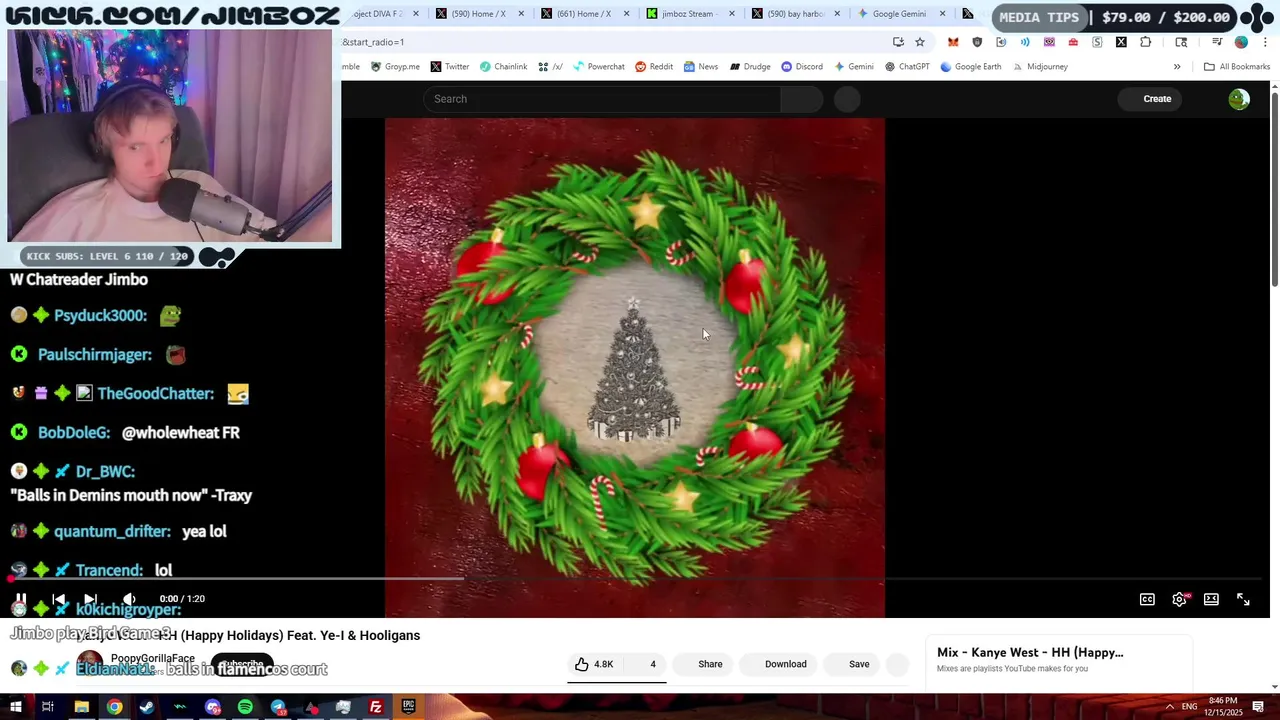The image size is (1280, 720).
Task: Click the Chrome icon on the taskbar
Action: pyautogui.click(x=115, y=707)
